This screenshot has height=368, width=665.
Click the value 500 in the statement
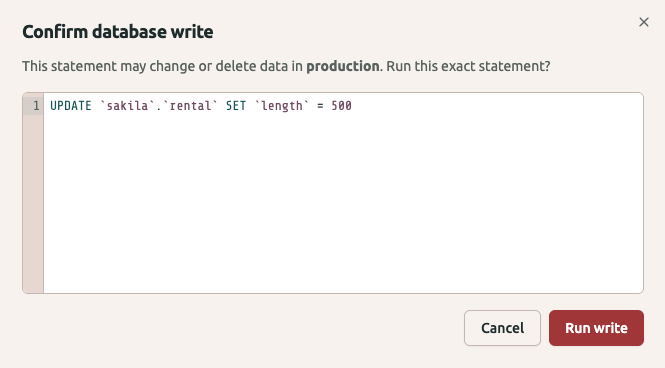point(341,106)
